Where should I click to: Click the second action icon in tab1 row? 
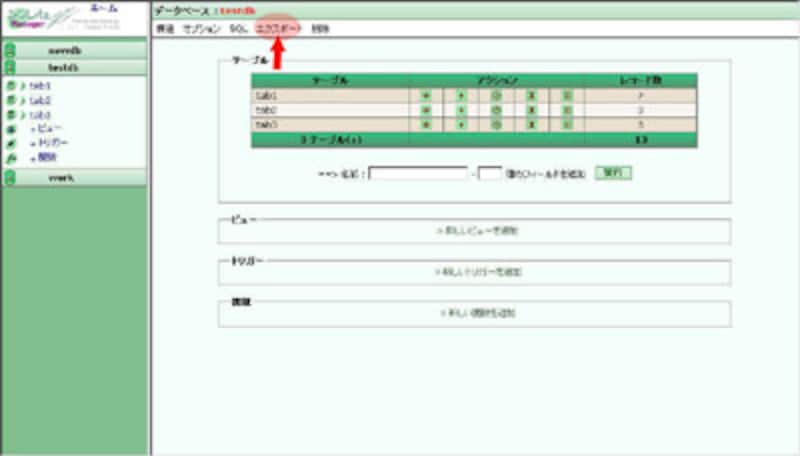pos(461,95)
